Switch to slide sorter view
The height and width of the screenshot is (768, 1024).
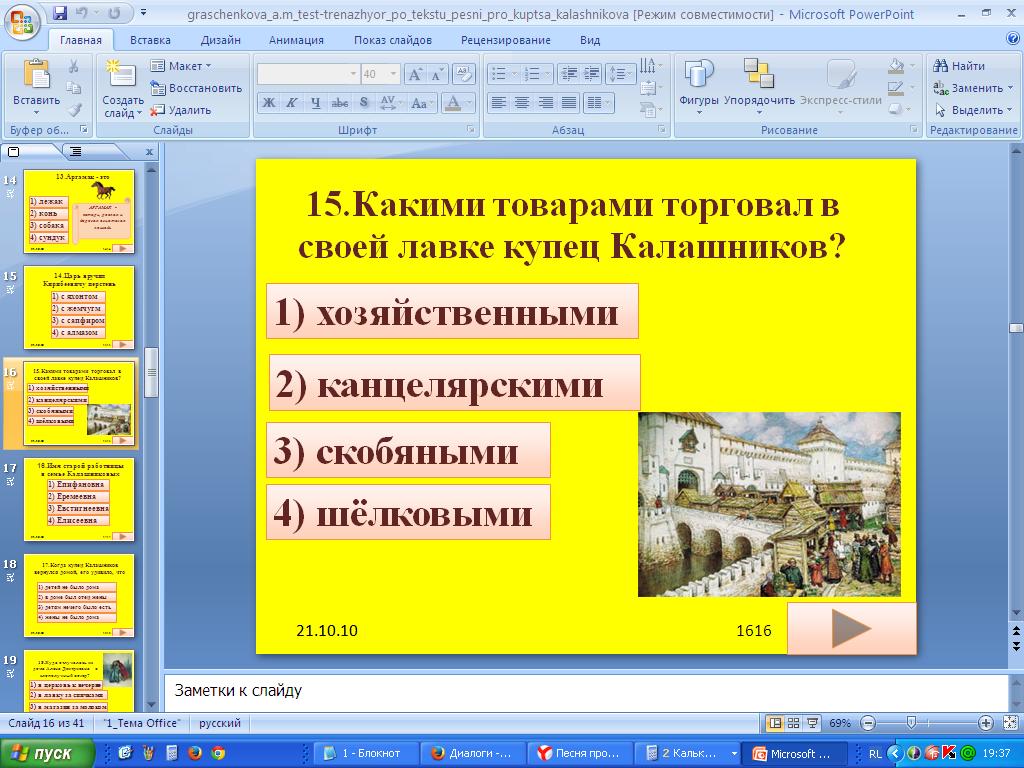[793, 723]
